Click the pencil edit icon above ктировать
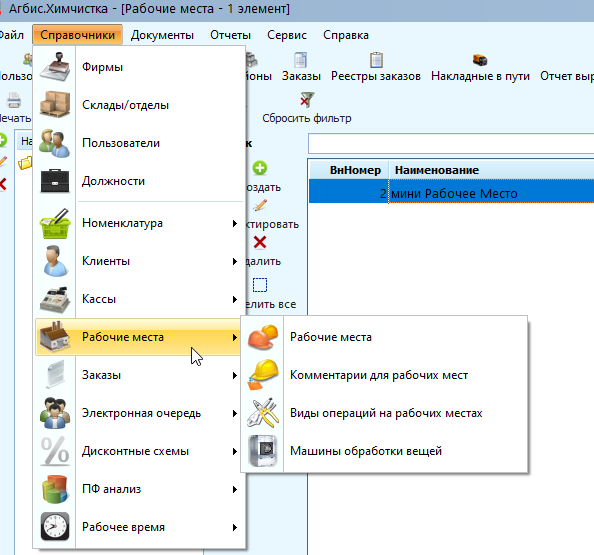 coord(260,205)
